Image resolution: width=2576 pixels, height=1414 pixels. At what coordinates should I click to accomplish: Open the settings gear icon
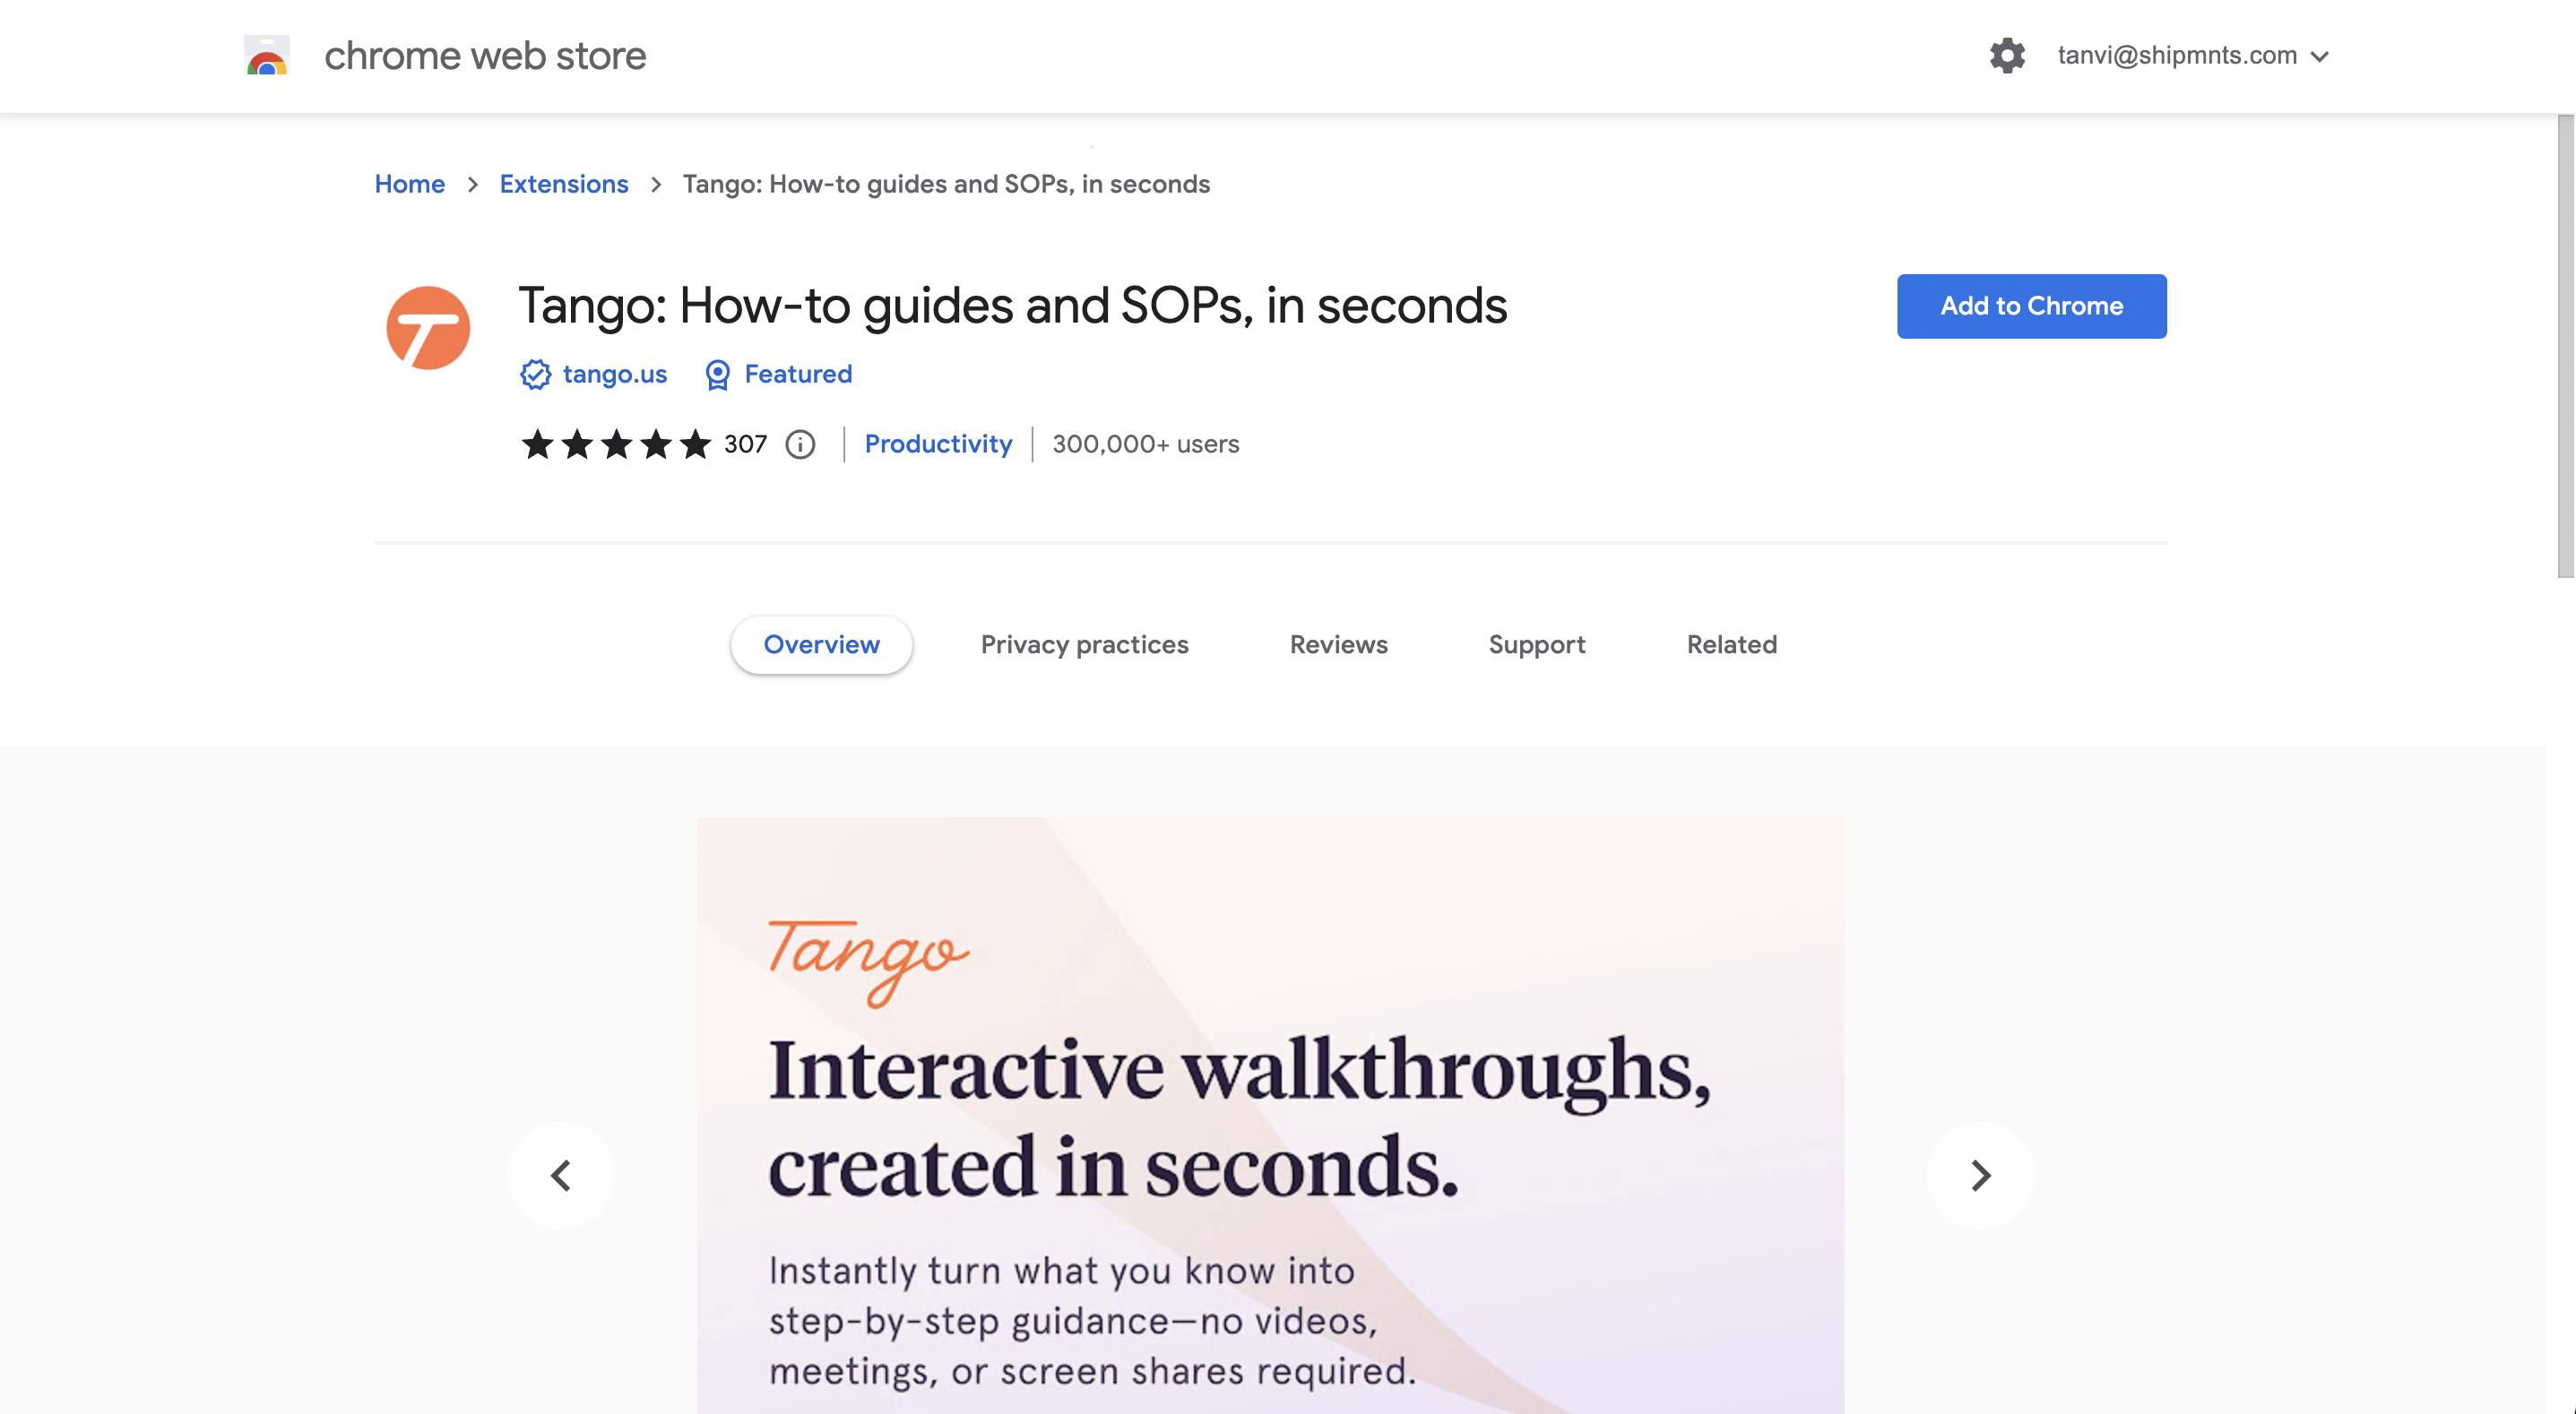(x=2006, y=55)
